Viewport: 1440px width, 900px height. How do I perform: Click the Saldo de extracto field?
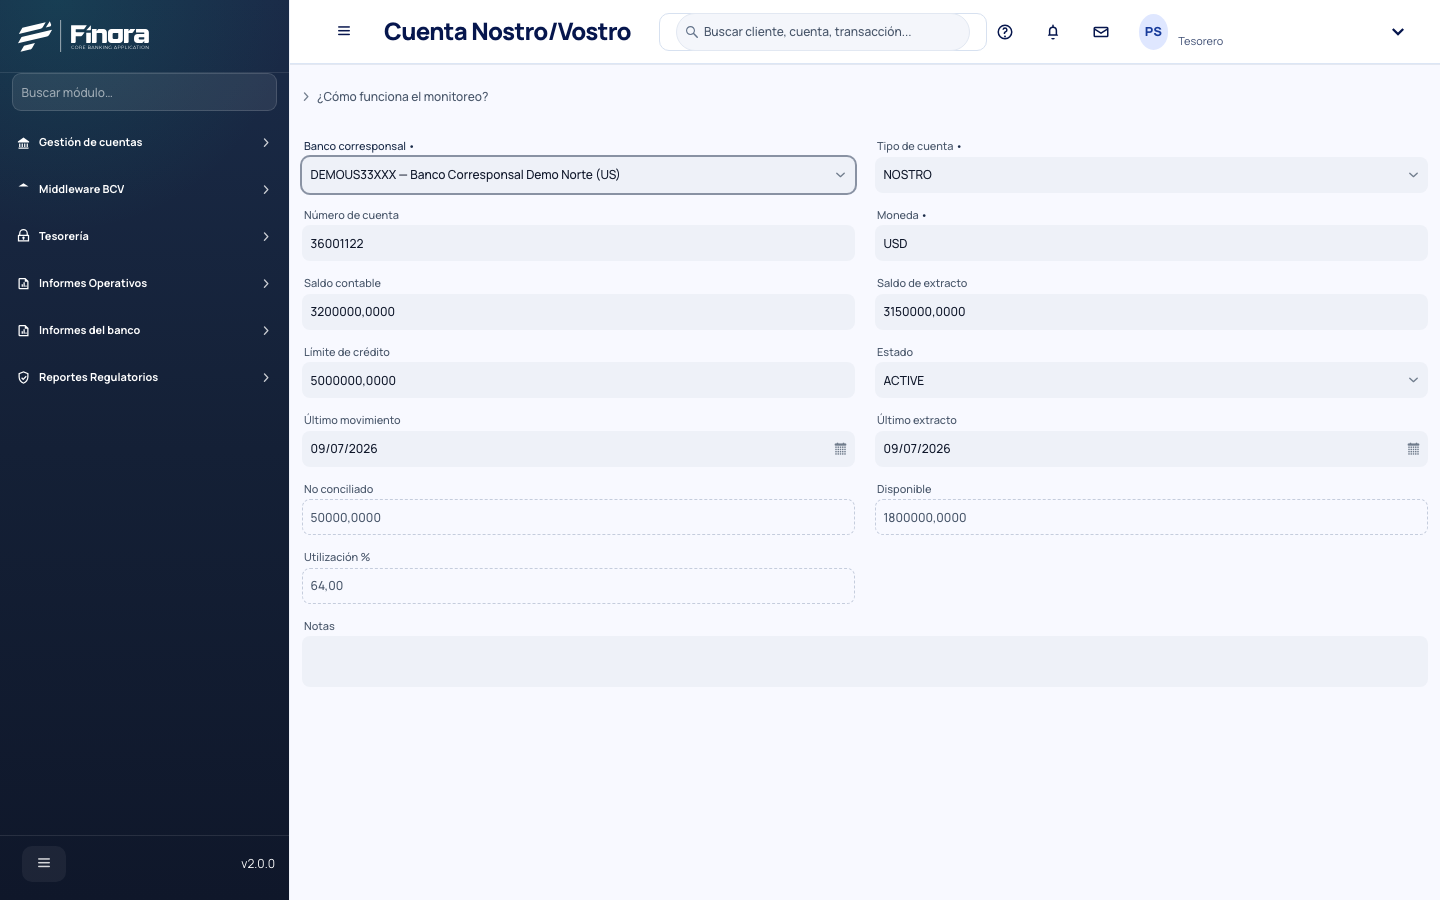click(1151, 312)
